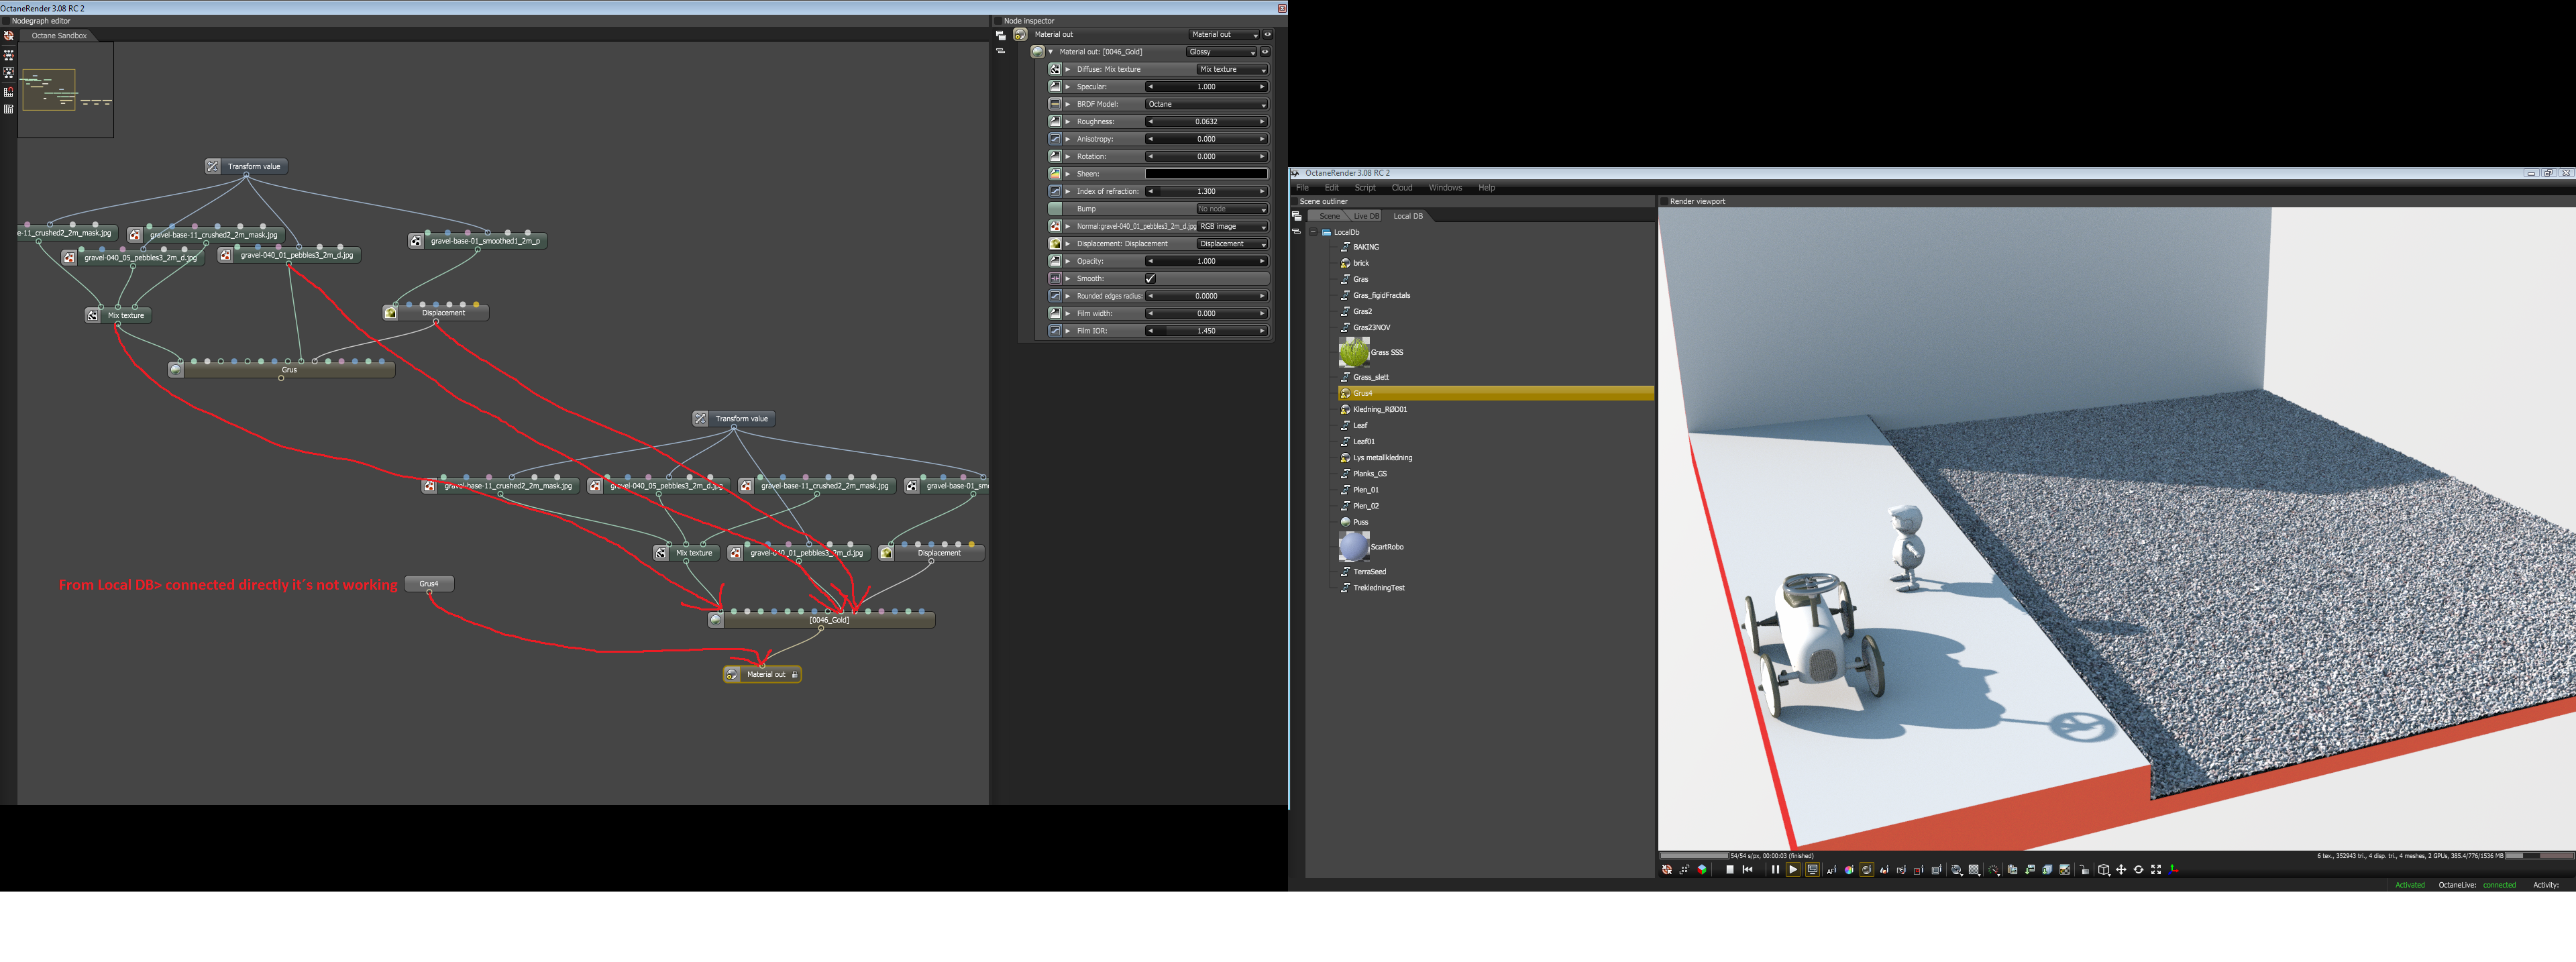The image size is (2576, 962).
Task: Click the world axis gizmo icon
Action: click(2173, 870)
